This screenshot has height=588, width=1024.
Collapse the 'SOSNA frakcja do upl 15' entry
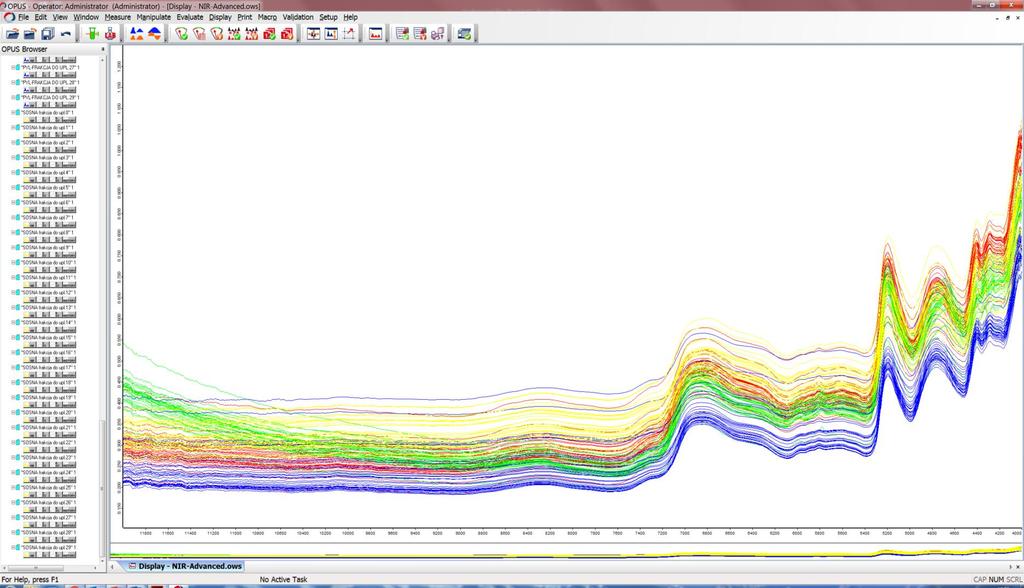click(13, 338)
